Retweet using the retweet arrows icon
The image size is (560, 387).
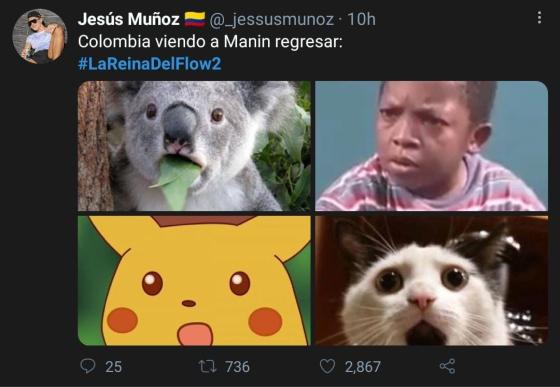[208, 366]
